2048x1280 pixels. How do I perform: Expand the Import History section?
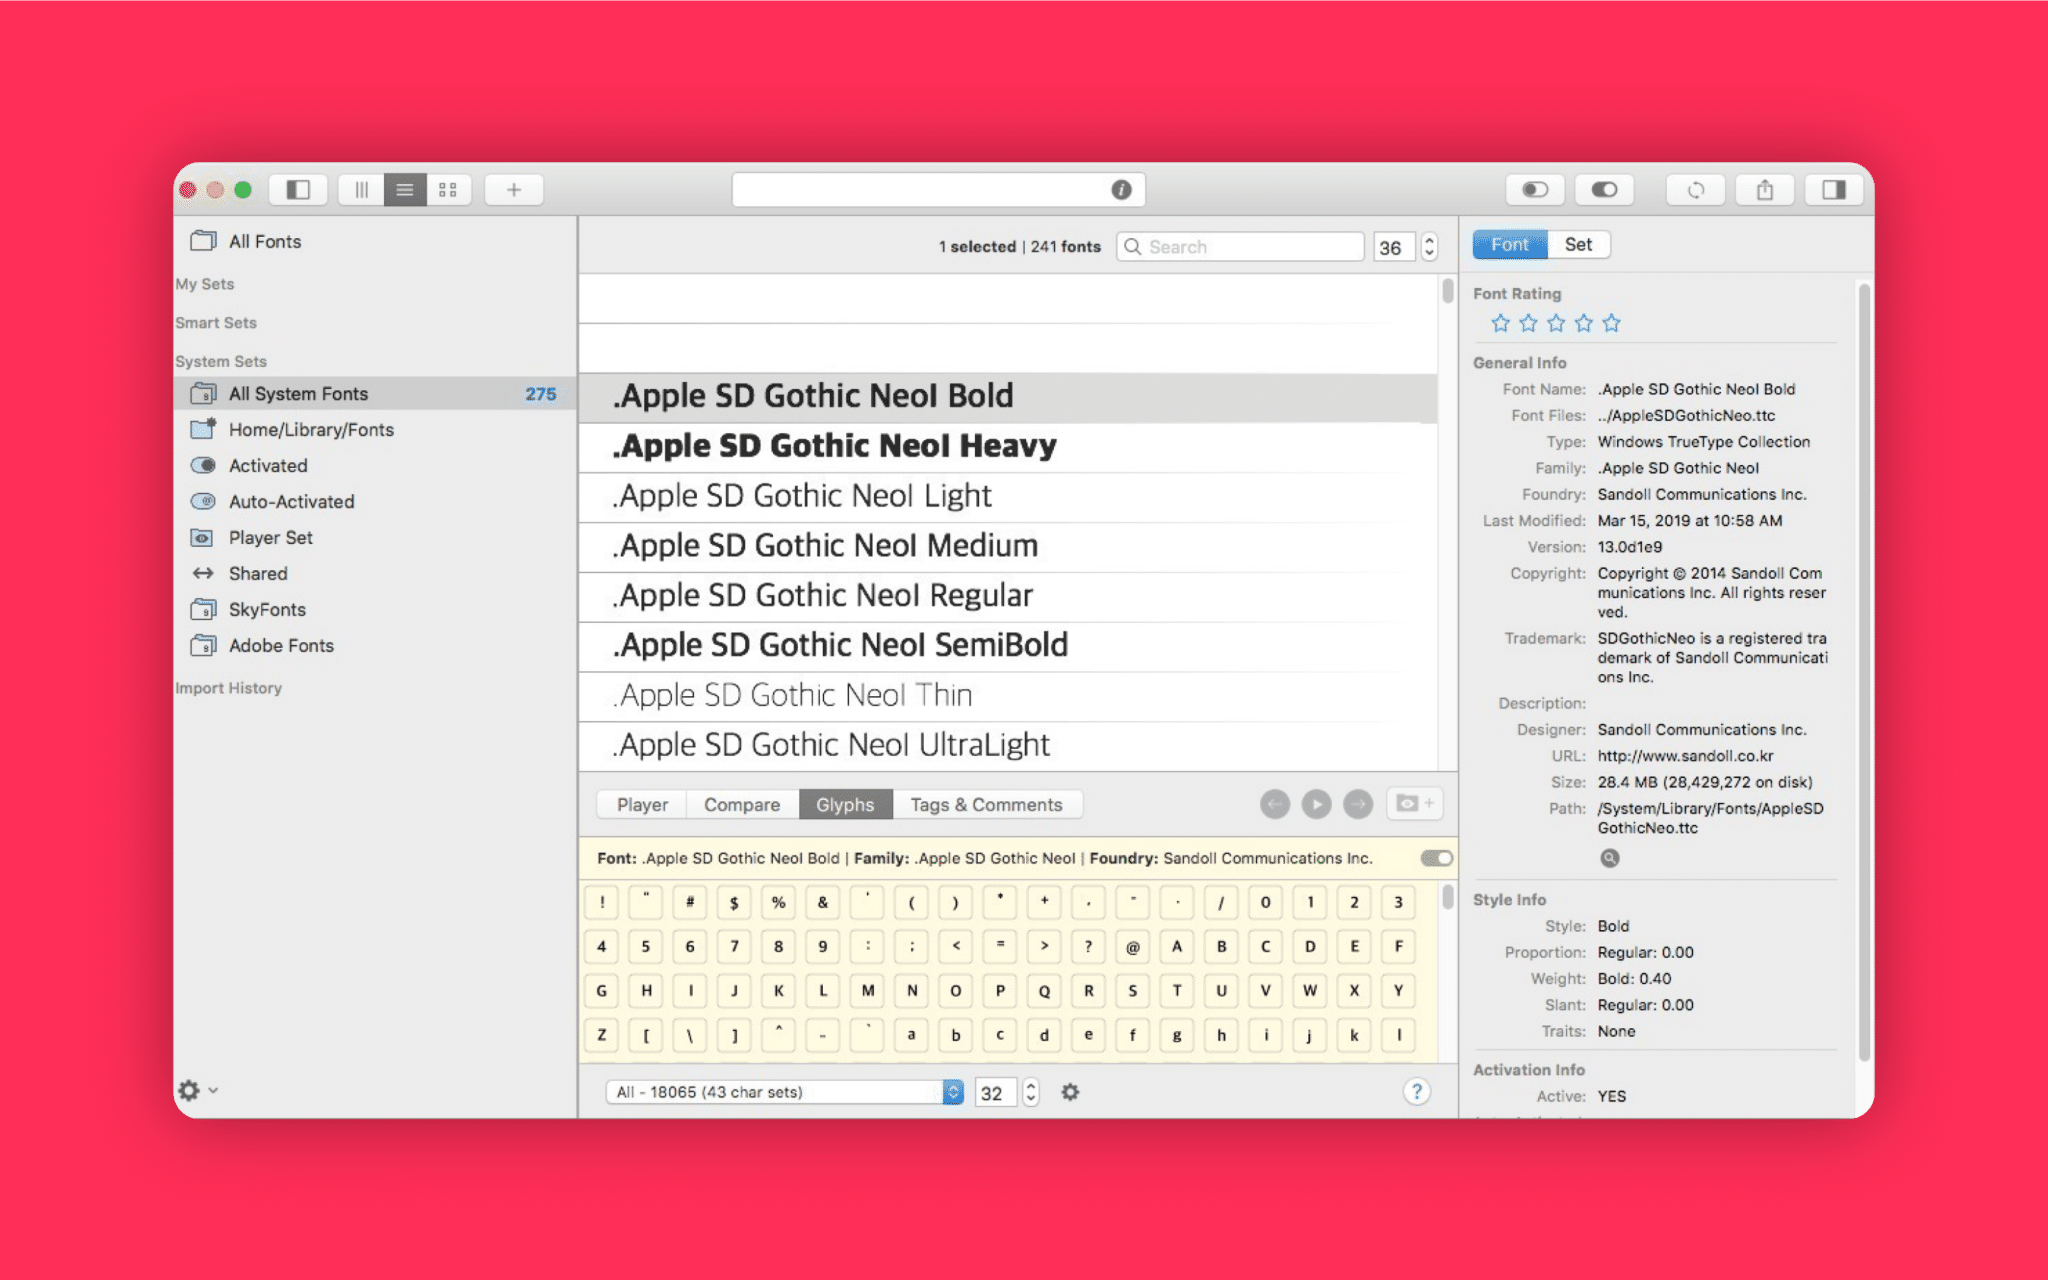pos(229,688)
